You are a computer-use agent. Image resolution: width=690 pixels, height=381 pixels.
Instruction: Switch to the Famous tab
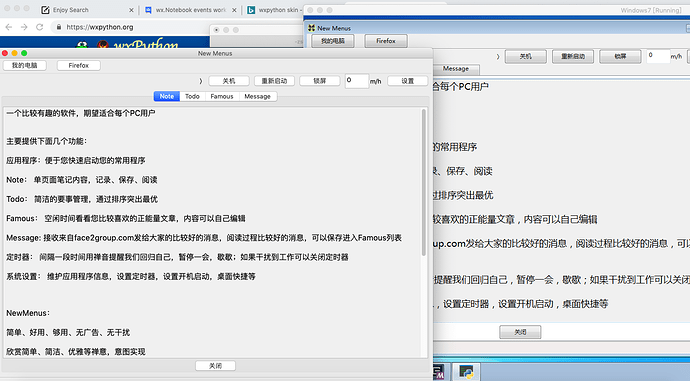pos(222,96)
